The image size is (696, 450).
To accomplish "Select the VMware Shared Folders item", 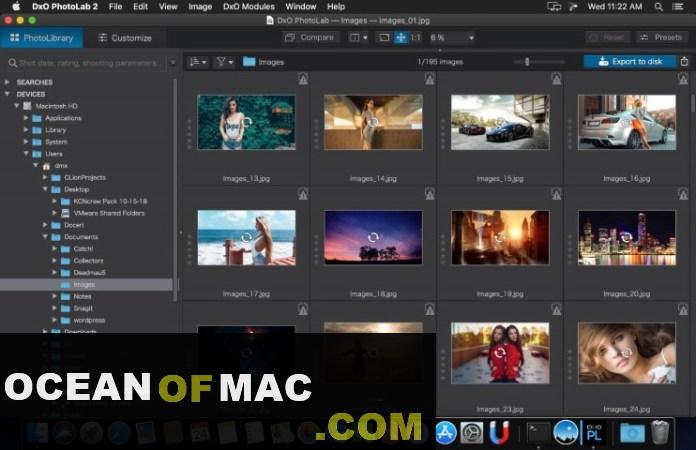I will click(x=109, y=213).
